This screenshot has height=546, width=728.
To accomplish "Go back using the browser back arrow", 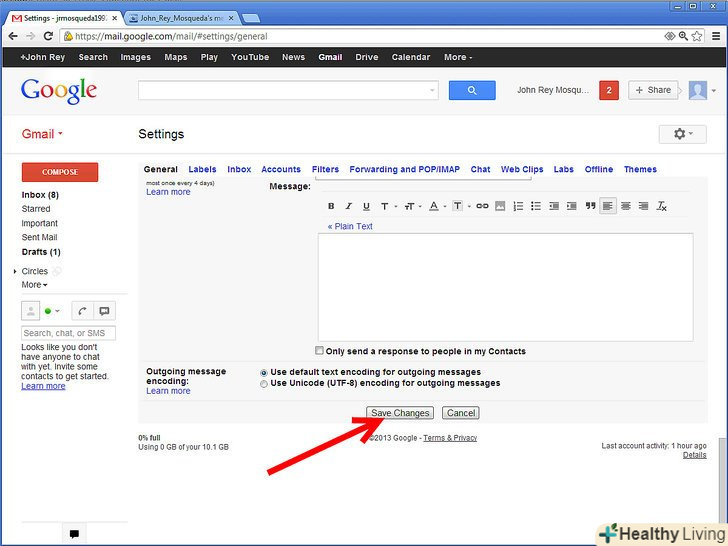I will click(x=13, y=36).
